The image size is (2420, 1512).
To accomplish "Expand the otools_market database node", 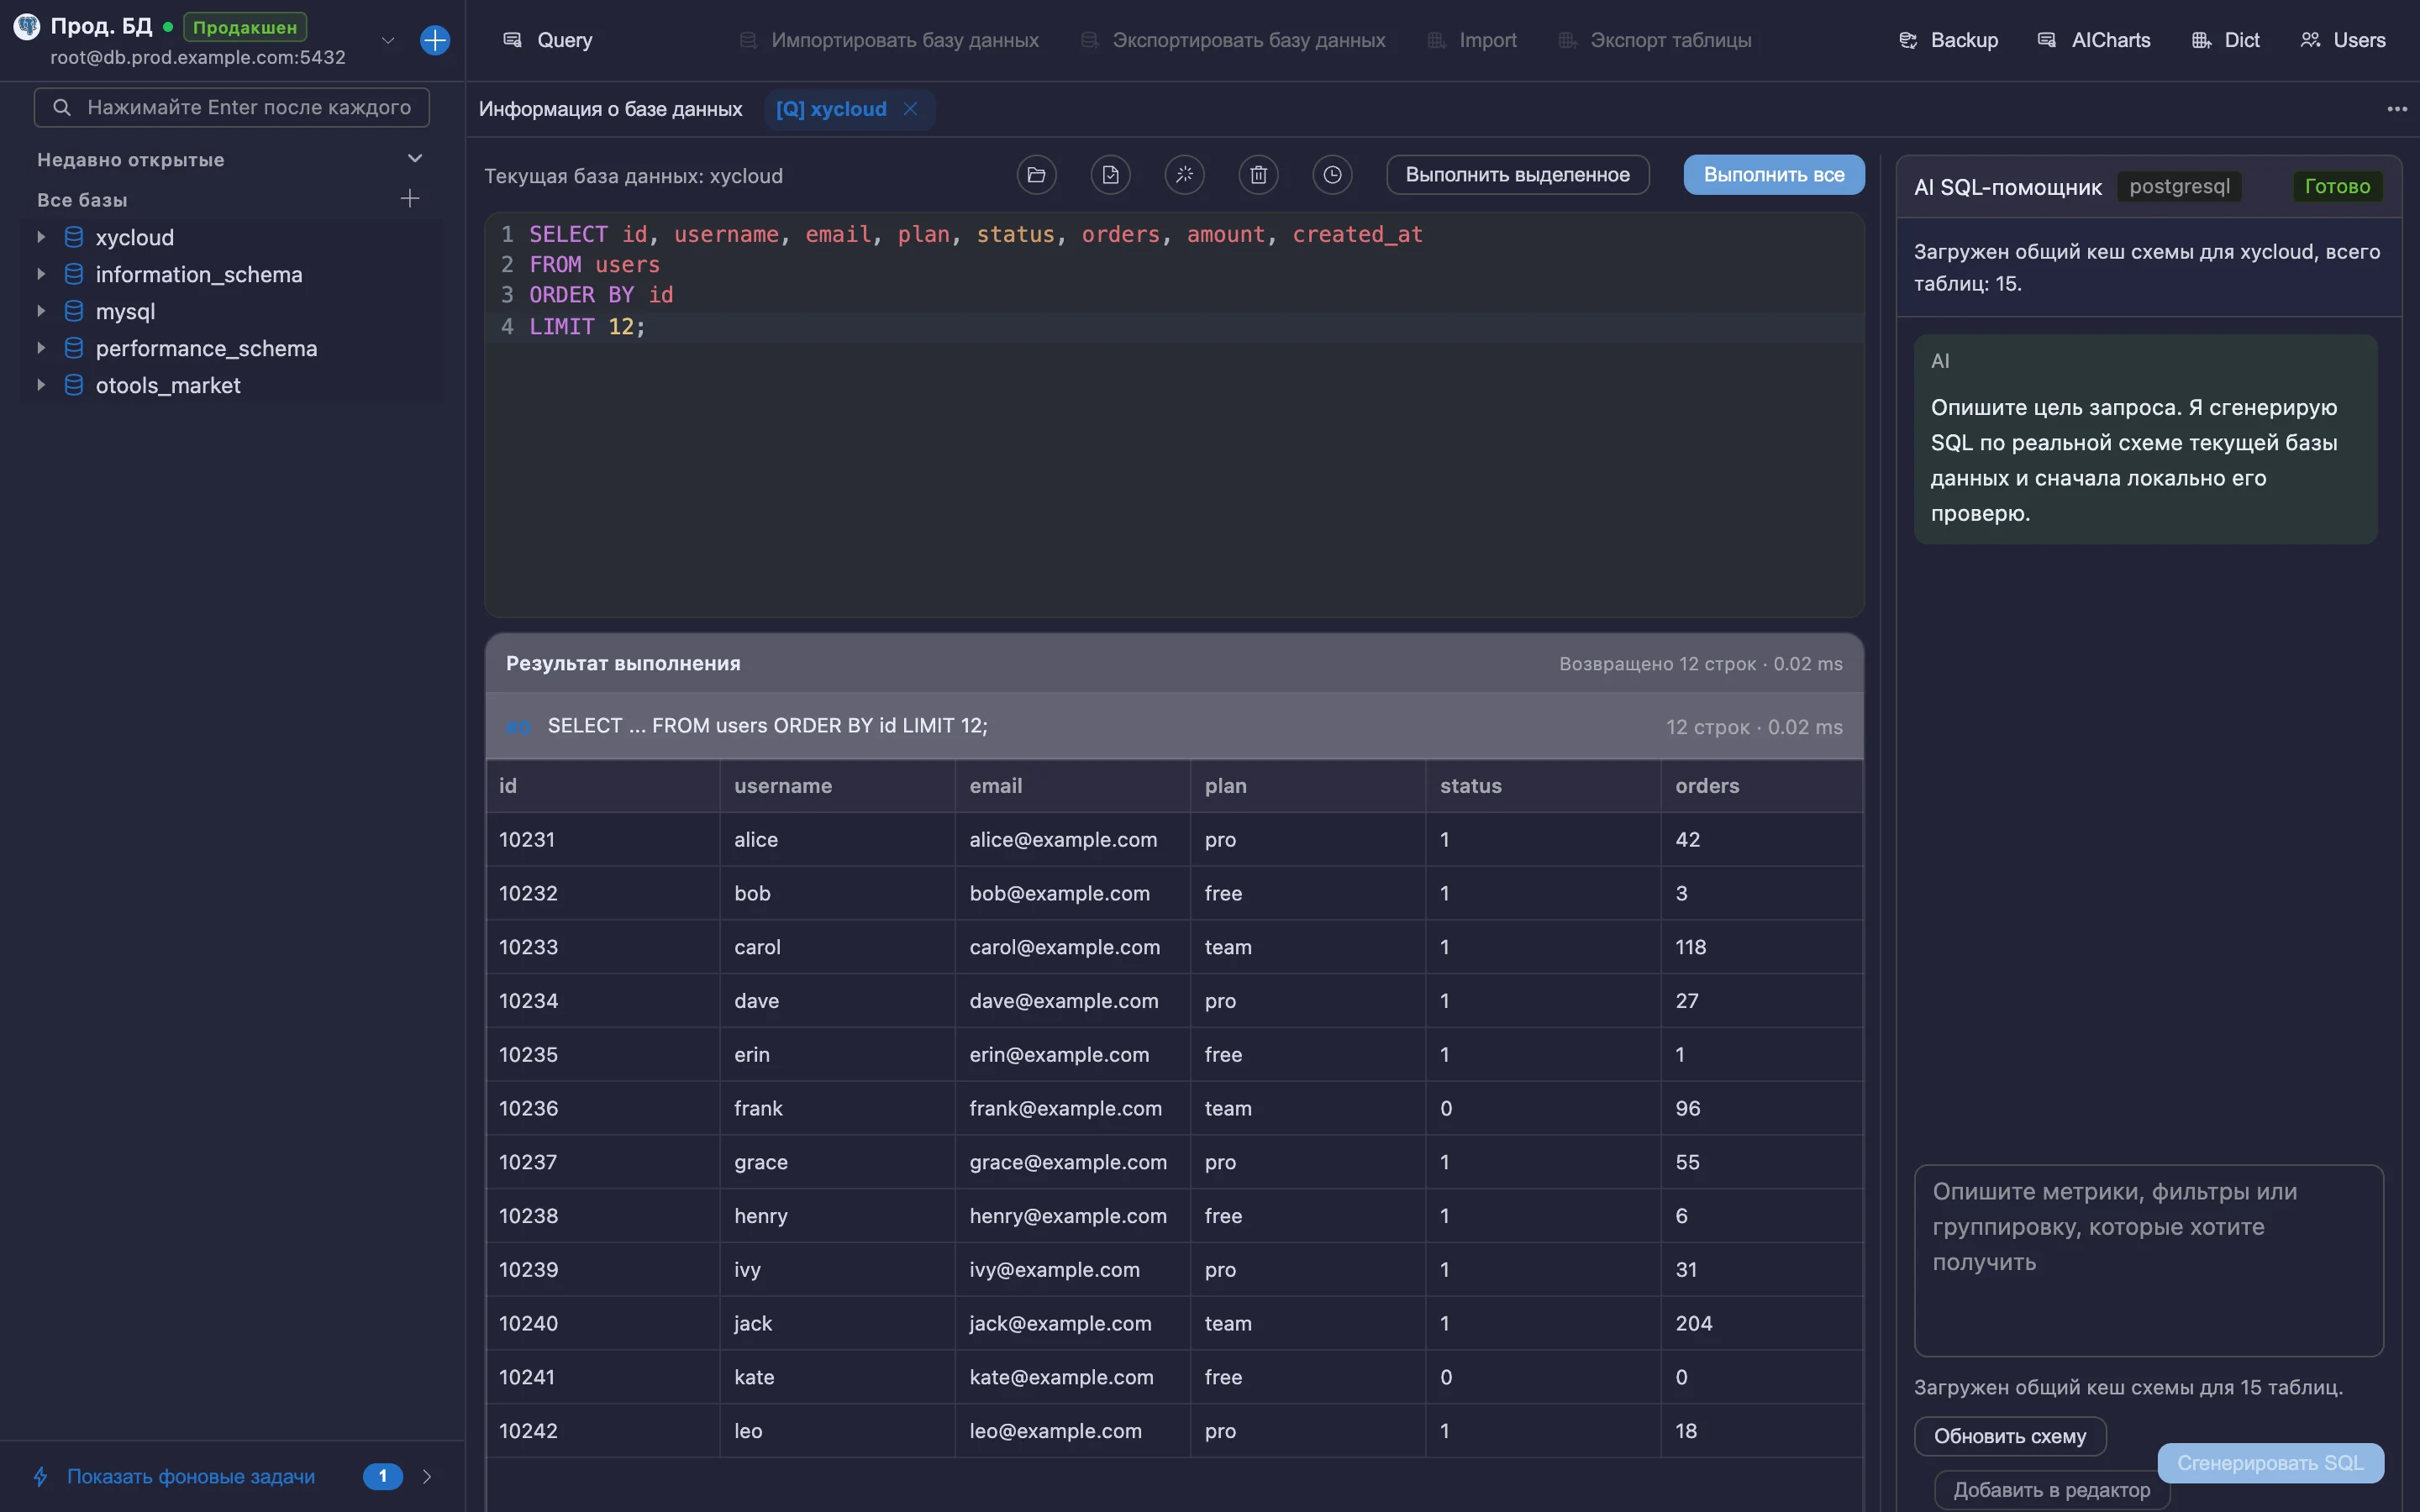I will (41, 385).
